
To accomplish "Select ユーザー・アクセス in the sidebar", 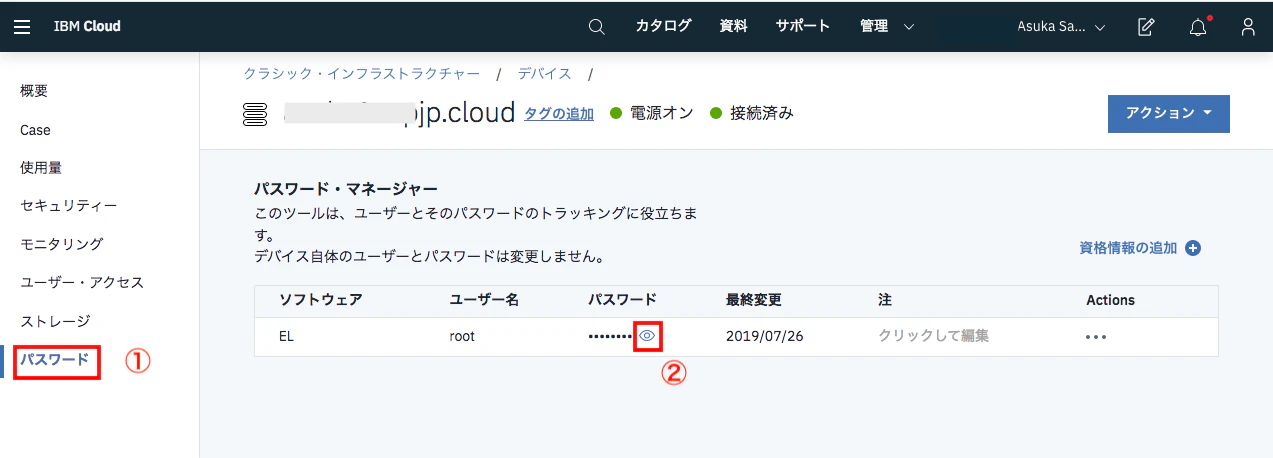I will pos(82,282).
